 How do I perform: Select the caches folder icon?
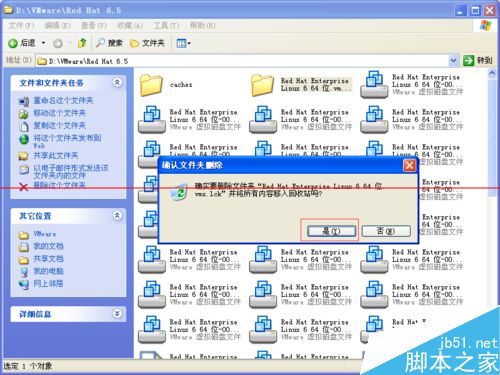click(x=151, y=85)
